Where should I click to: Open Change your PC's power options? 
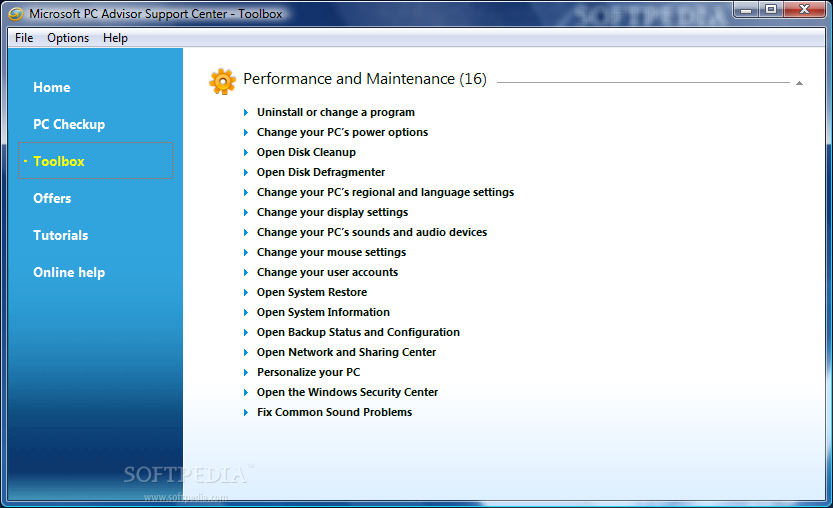click(x=342, y=132)
